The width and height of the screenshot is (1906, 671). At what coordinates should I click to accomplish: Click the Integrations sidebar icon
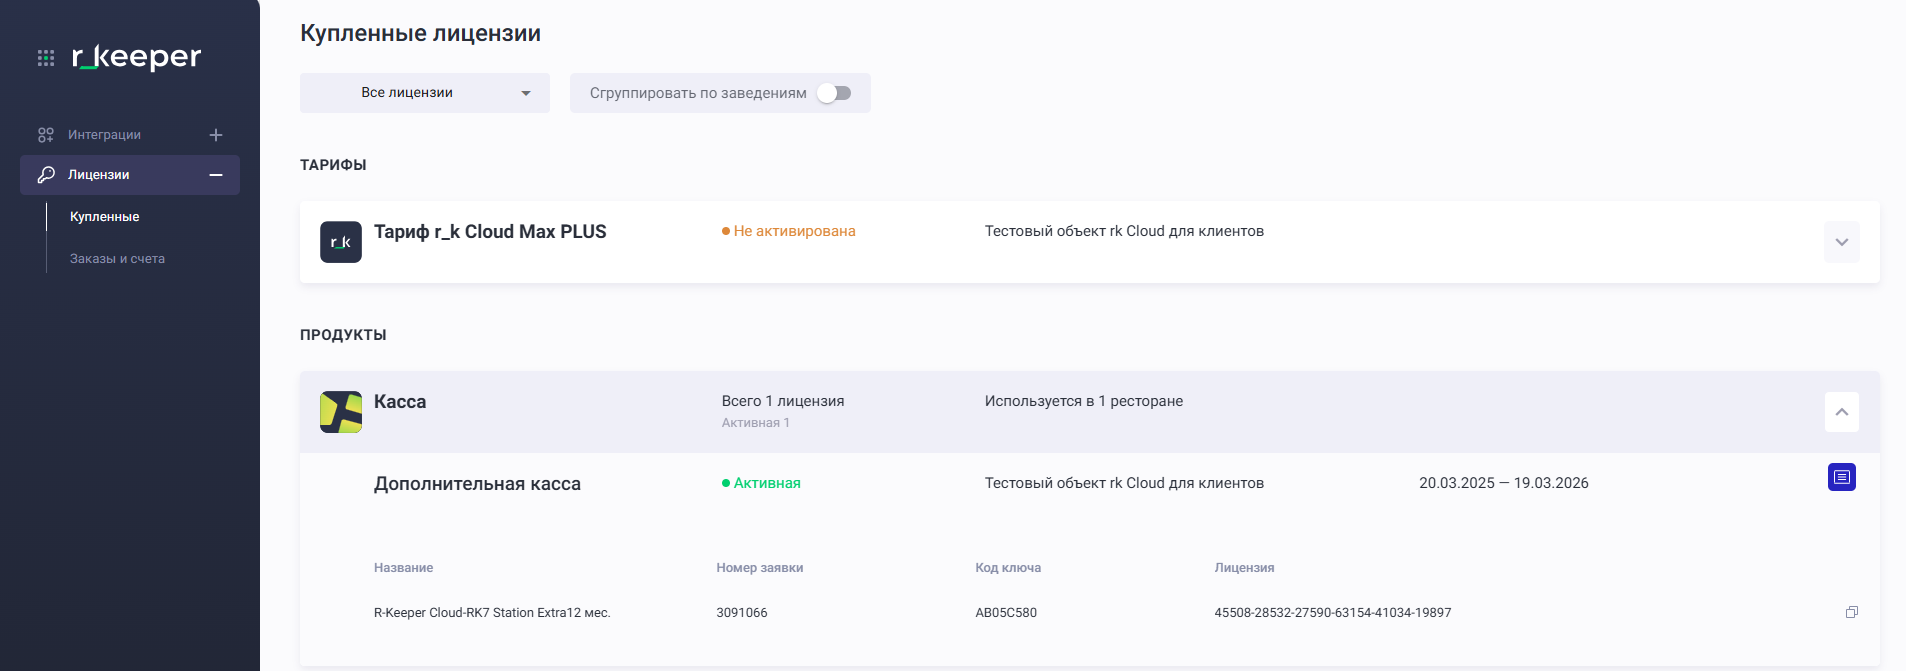pos(46,135)
